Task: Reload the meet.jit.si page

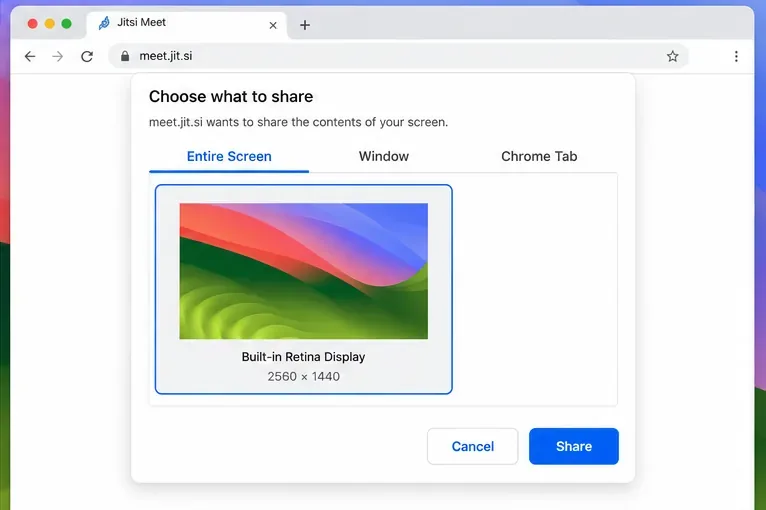Action: click(87, 56)
